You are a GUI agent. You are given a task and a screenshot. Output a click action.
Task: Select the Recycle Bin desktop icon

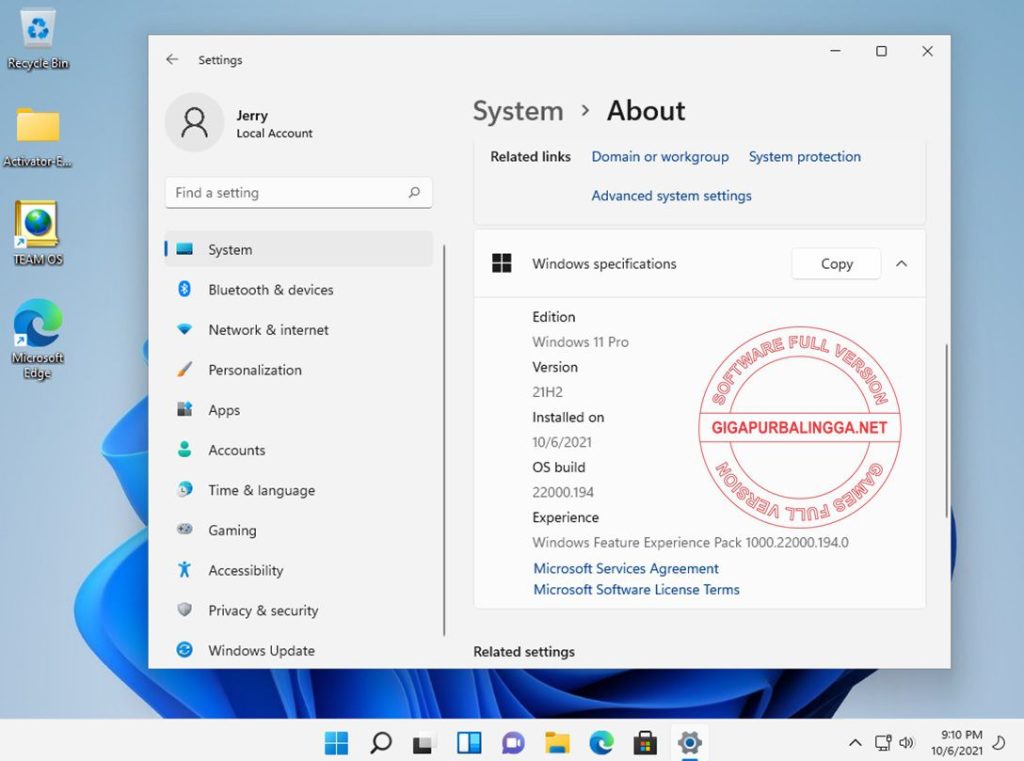tap(38, 40)
